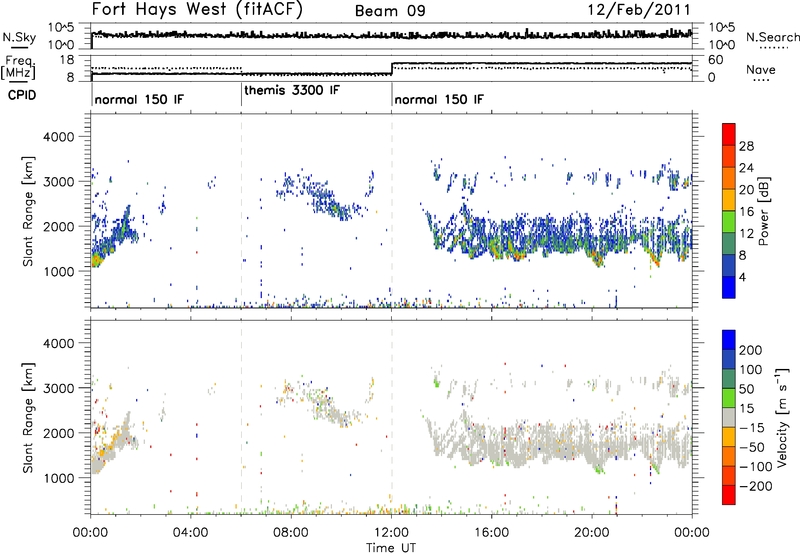
Task: Click the dashed 06:00 CPID boundary in Power panel
Action: click(241, 211)
